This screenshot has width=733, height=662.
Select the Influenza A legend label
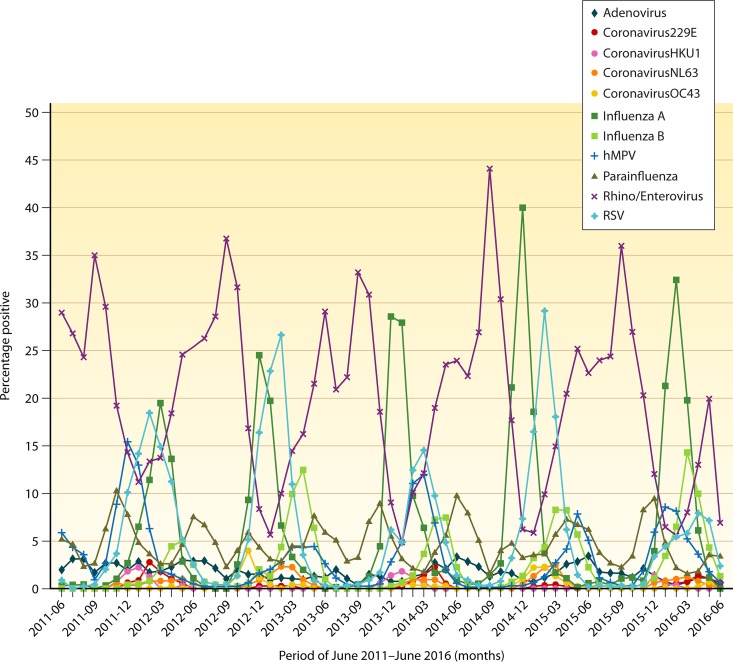pos(633,116)
